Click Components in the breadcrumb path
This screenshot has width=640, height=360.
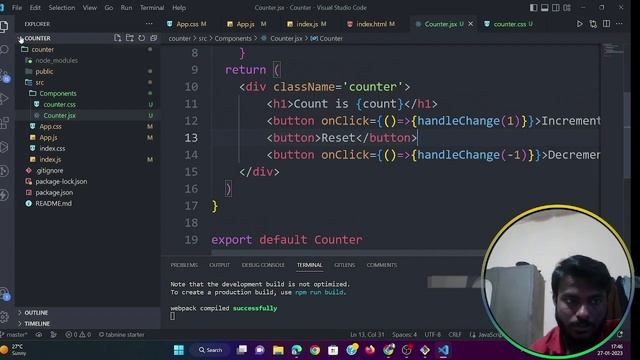point(233,38)
